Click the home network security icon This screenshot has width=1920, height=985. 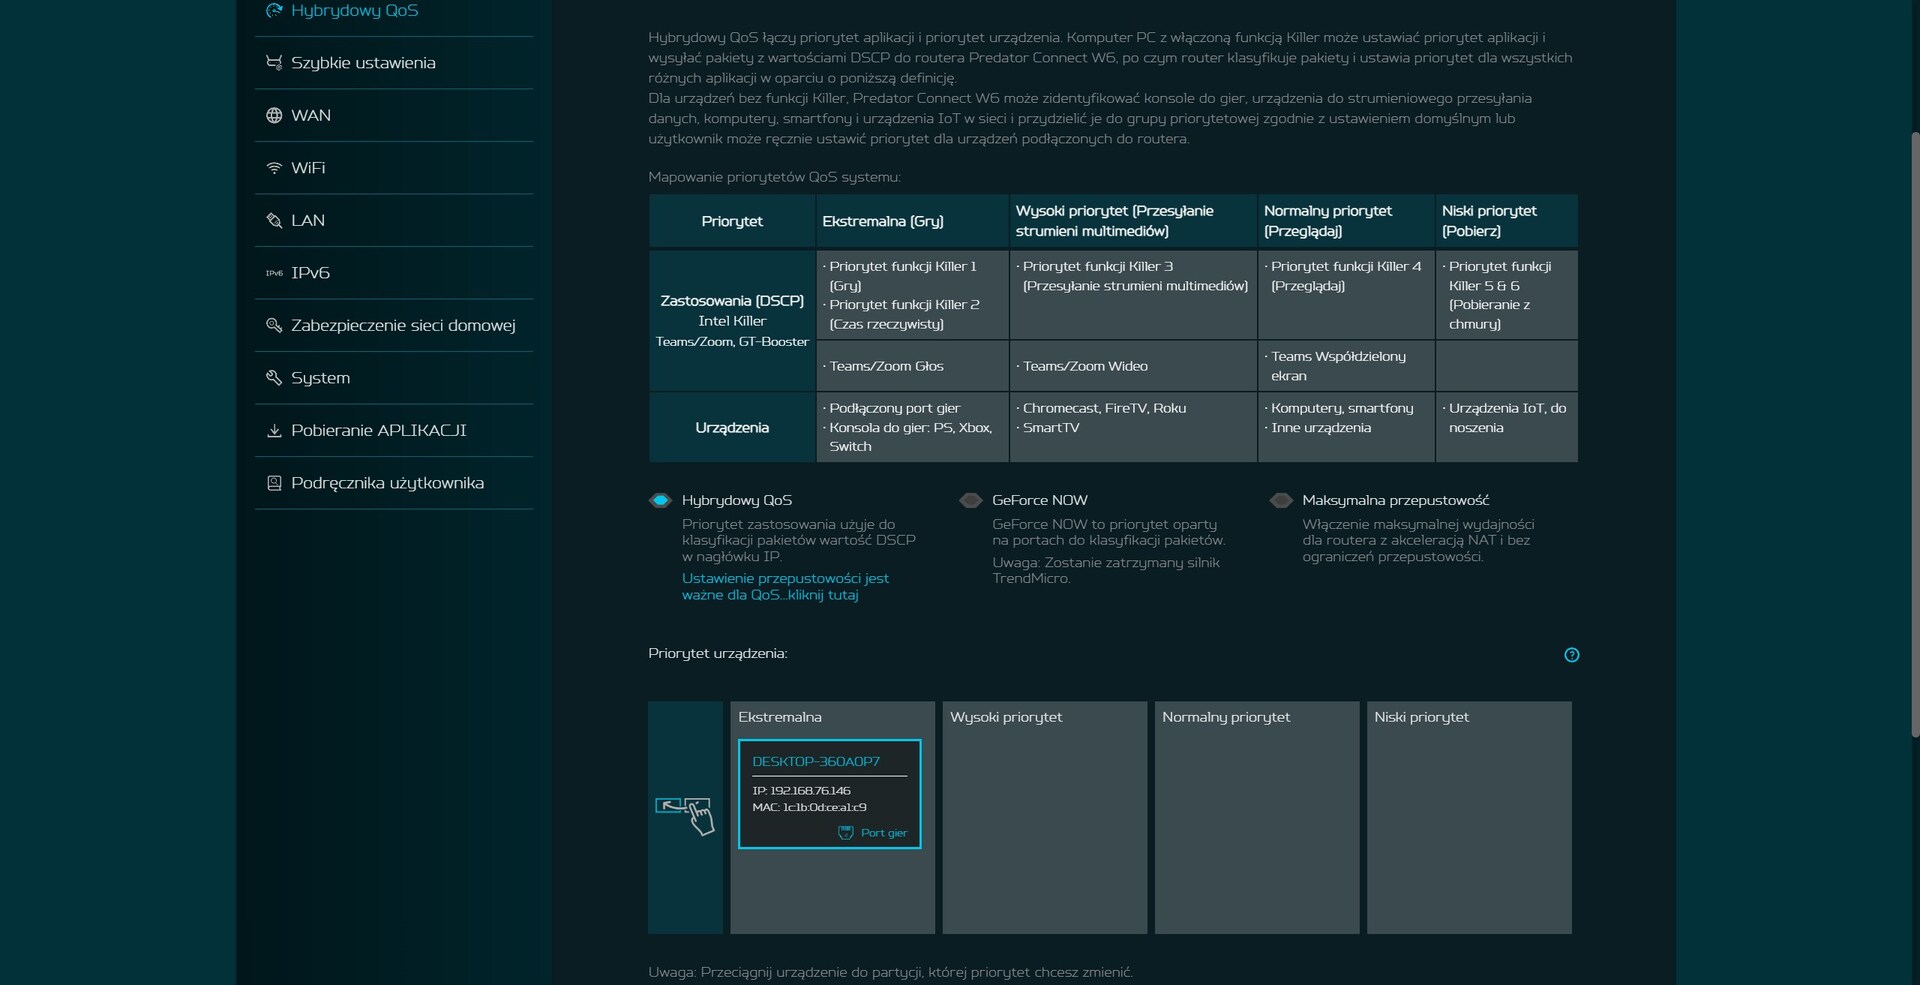point(274,326)
